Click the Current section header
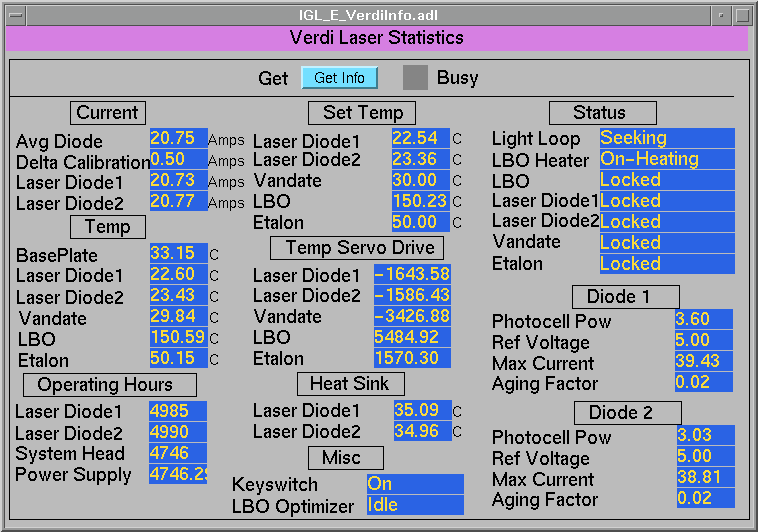Image resolution: width=758 pixels, height=532 pixels. pyautogui.click(x=108, y=113)
